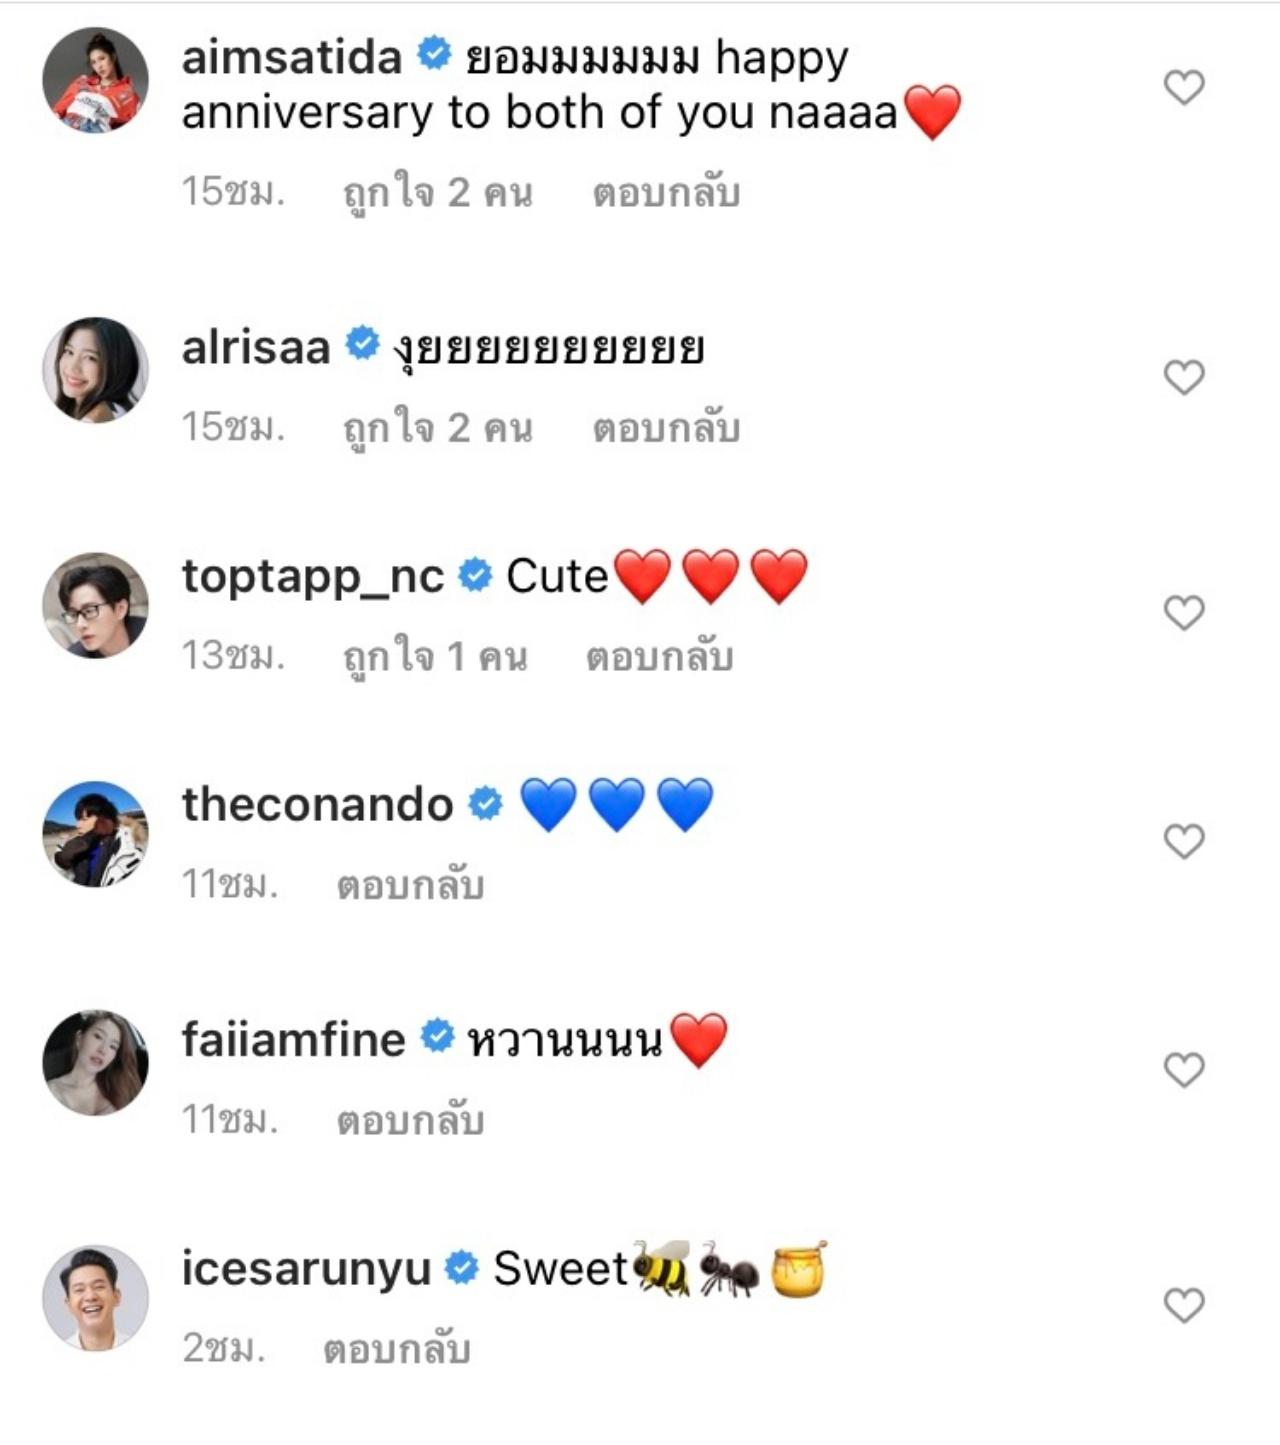Heart theconando's blue hearts comment
The width and height of the screenshot is (1280, 1445).
(1184, 842)
